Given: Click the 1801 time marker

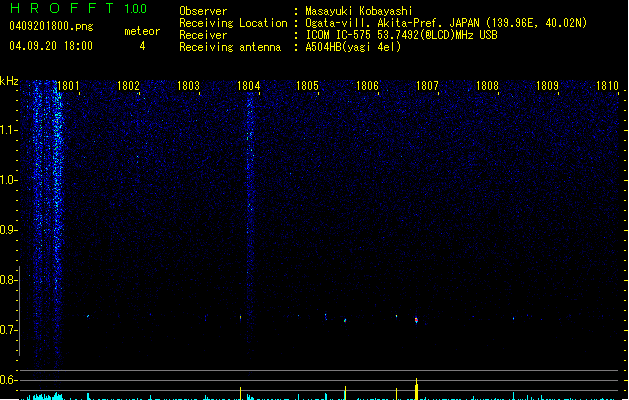Looking at the screenshot, I should (68, 86).
